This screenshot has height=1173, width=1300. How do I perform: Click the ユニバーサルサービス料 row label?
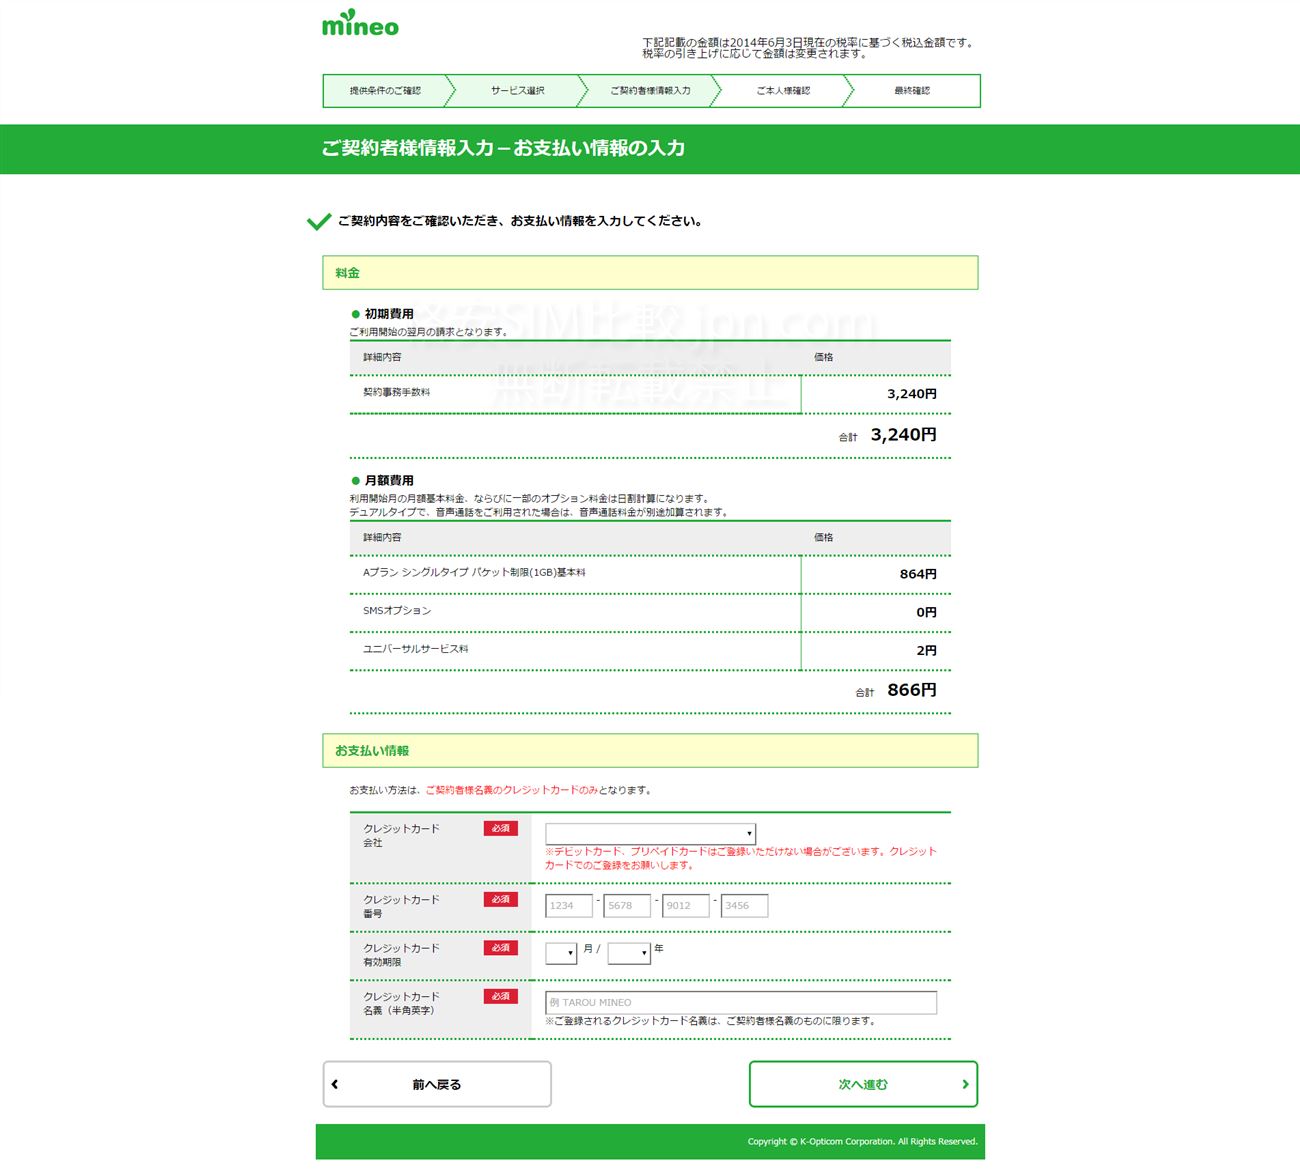416,649
